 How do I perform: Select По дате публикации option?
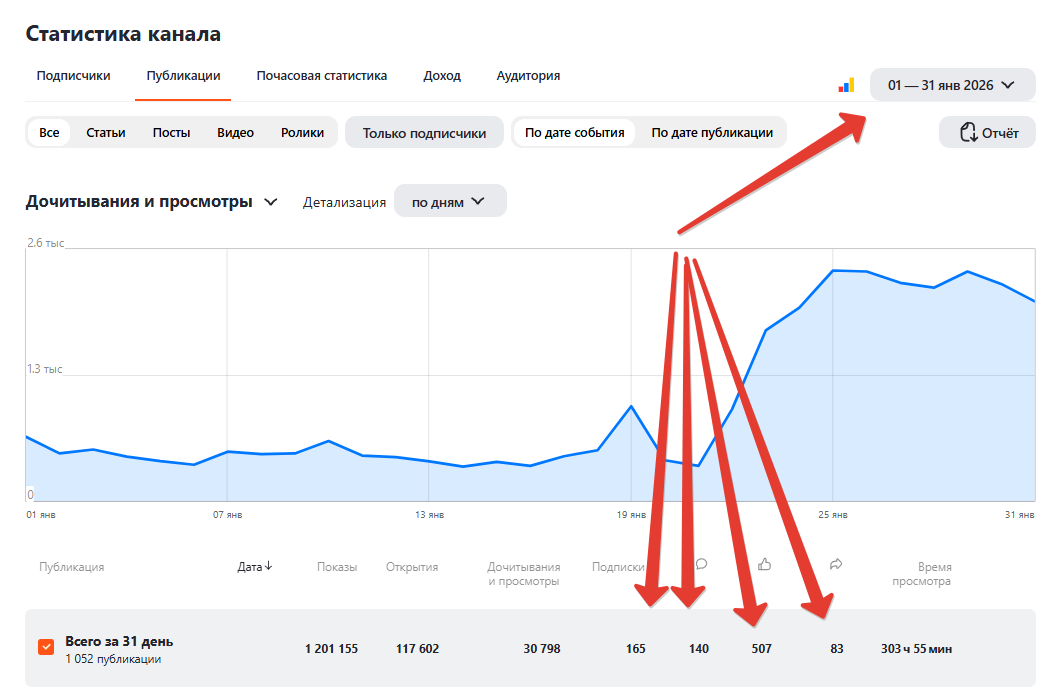[x=712, y=133]
